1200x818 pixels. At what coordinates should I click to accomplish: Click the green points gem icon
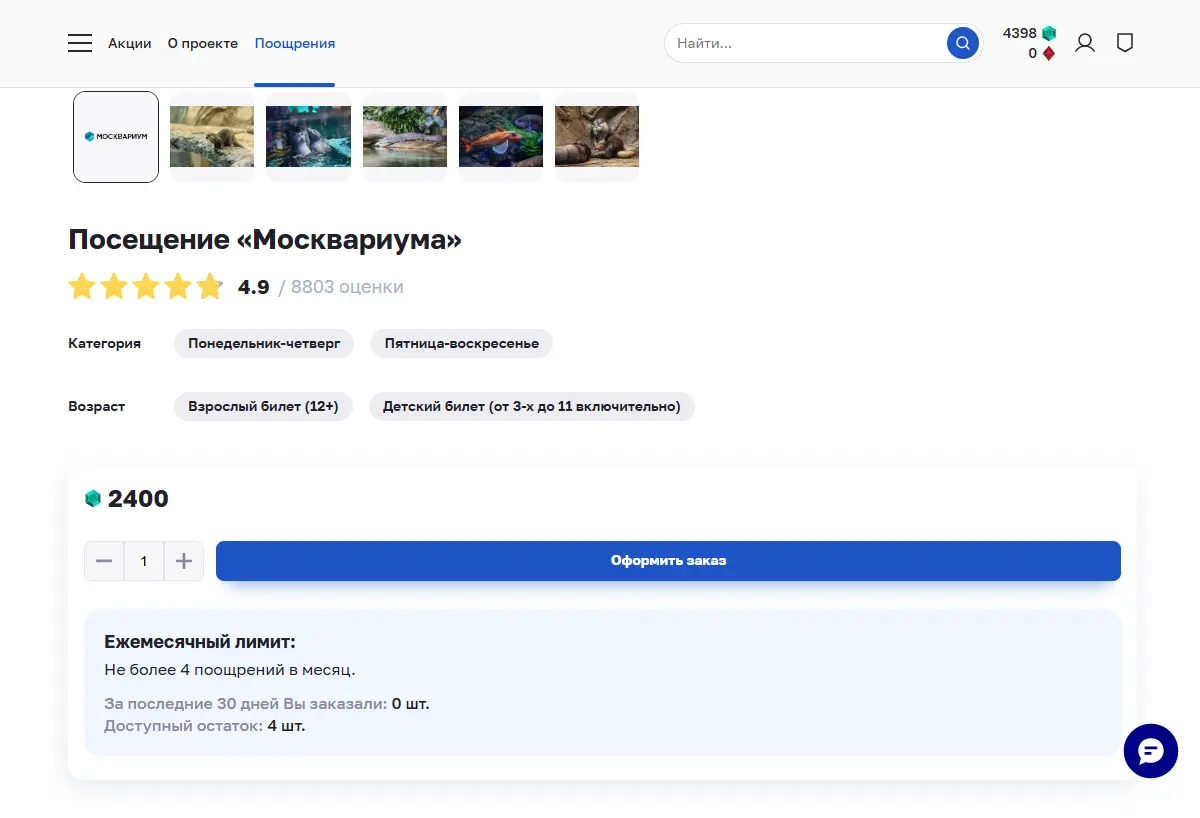tap(1049, 33)
